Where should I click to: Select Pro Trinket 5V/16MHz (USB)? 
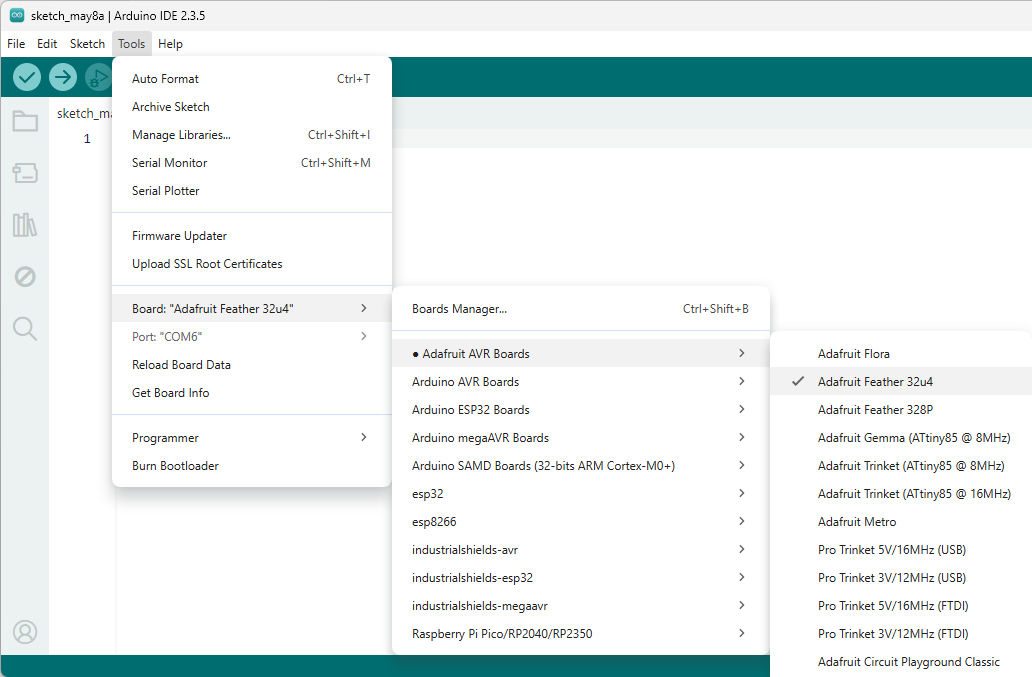pyautogui.click(x=901, y=550)
